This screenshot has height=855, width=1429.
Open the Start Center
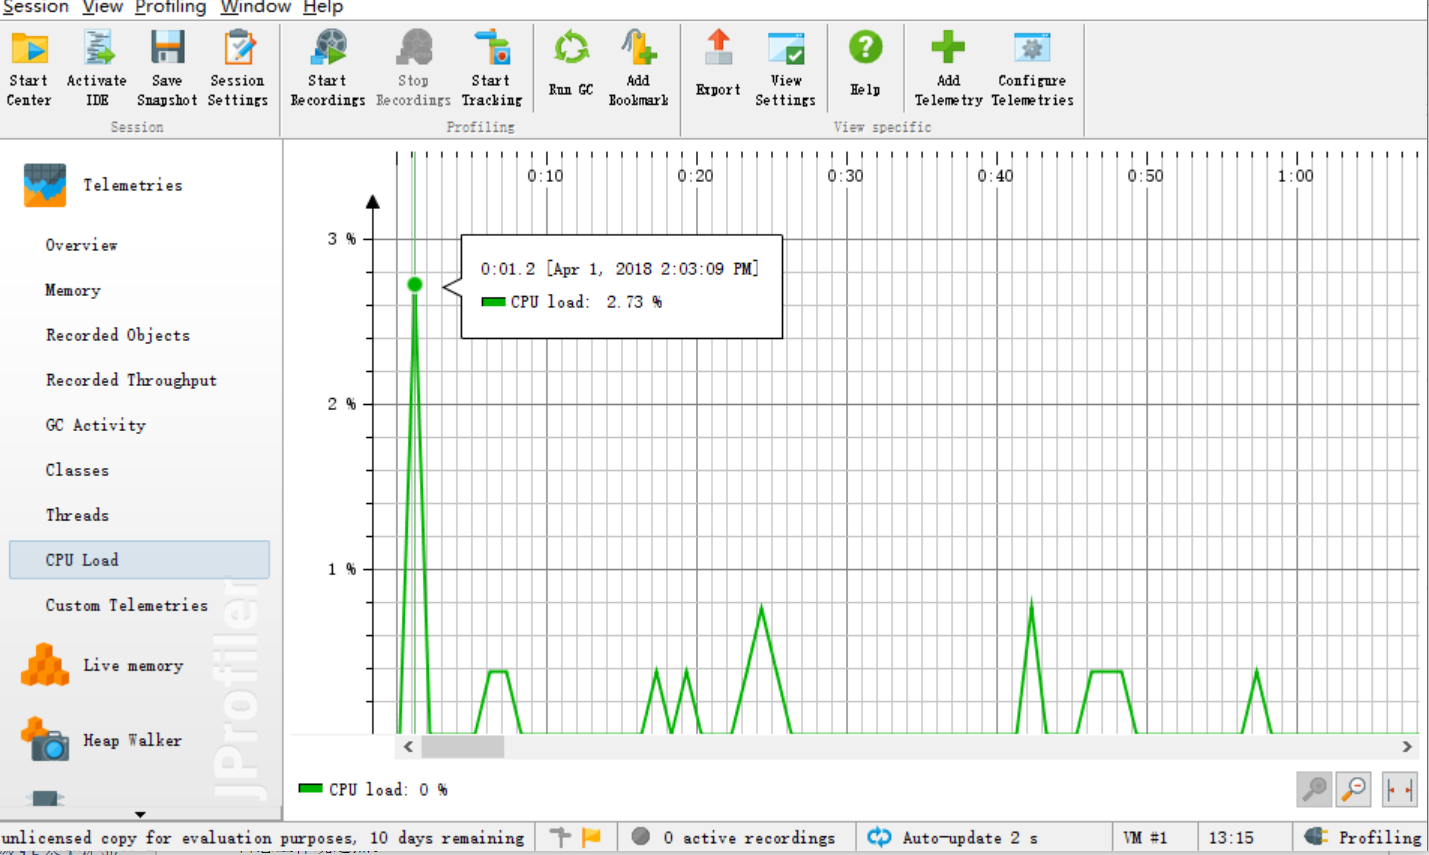(x=29, y=68)
